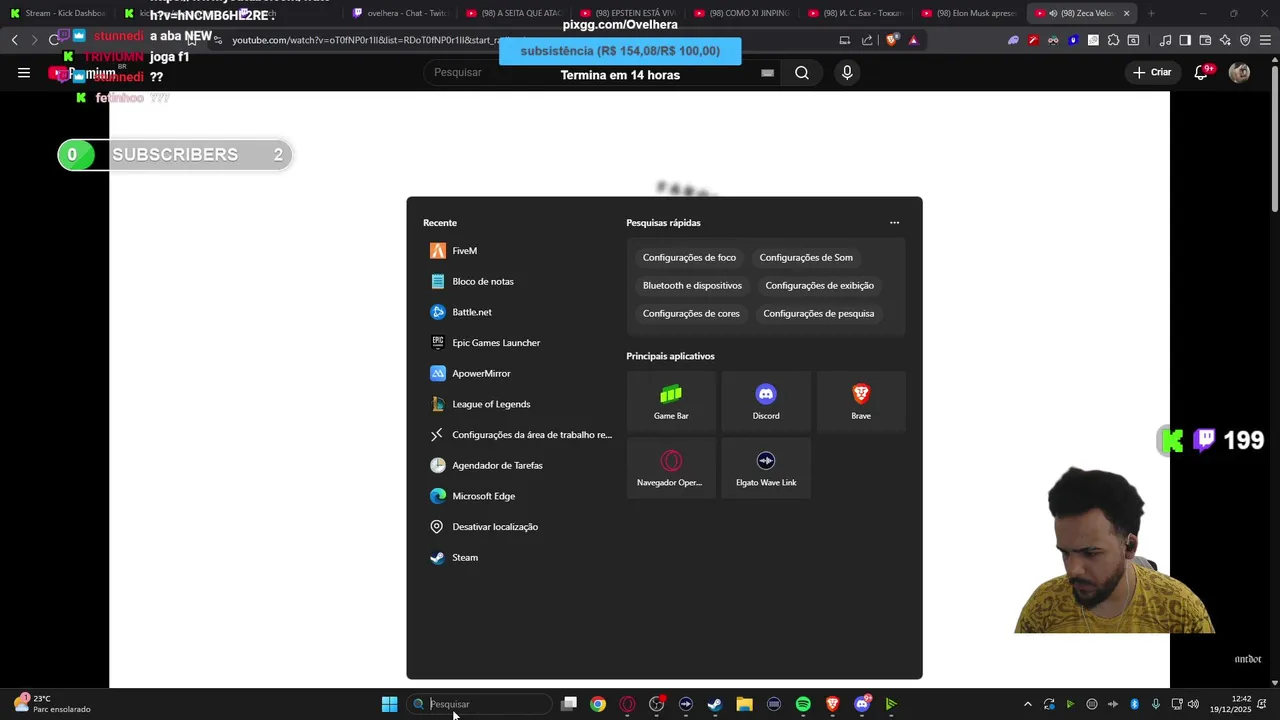Screen dimensions: 1280x720
Task: Select Configurações de exibição quick search
Action: pos(819,286)
